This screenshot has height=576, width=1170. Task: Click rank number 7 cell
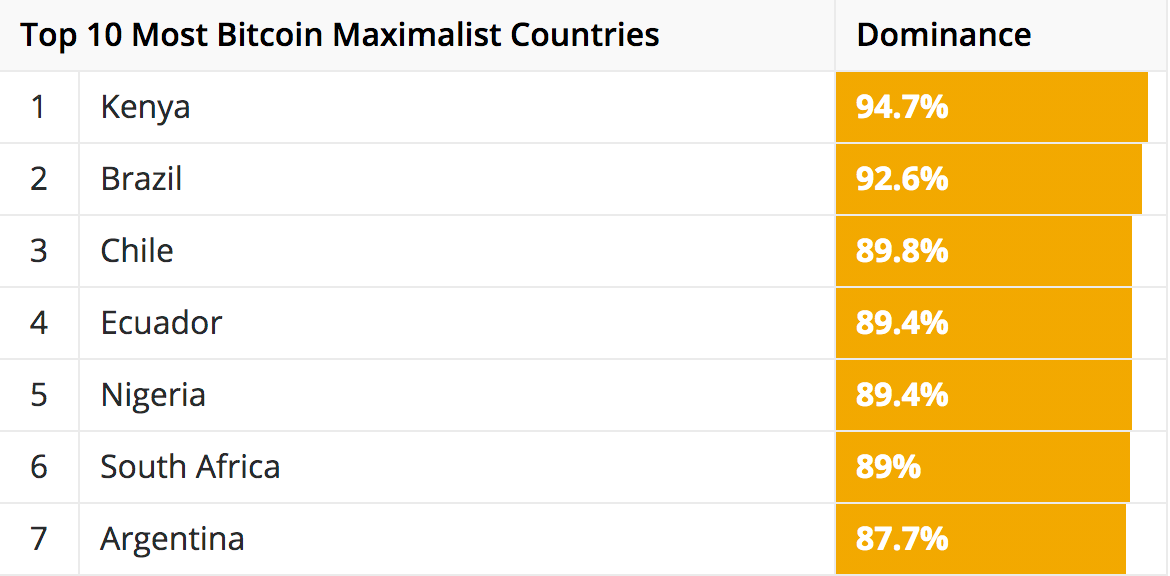[x=39, y=539]
